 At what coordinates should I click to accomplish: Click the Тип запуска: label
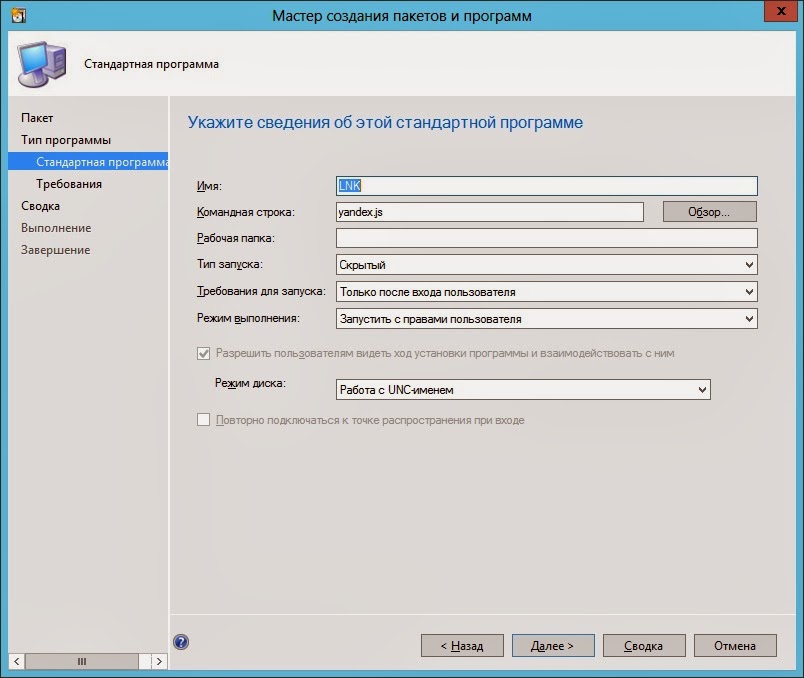230,265
